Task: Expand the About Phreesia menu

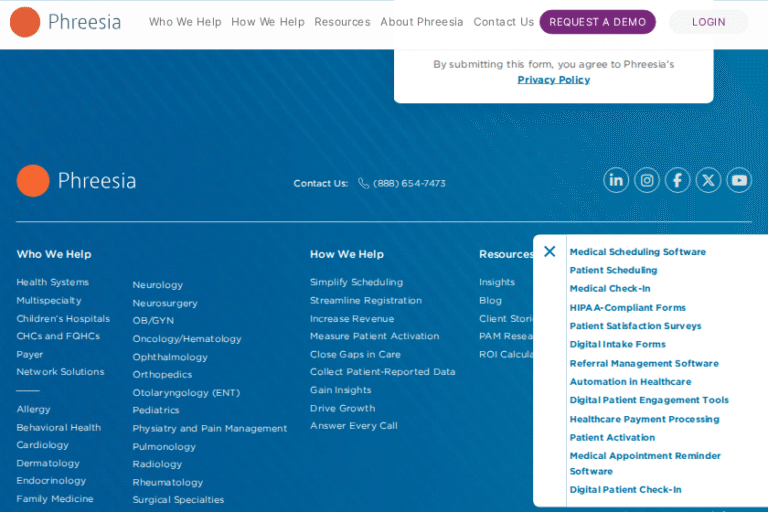Action: tap(421, 22)
